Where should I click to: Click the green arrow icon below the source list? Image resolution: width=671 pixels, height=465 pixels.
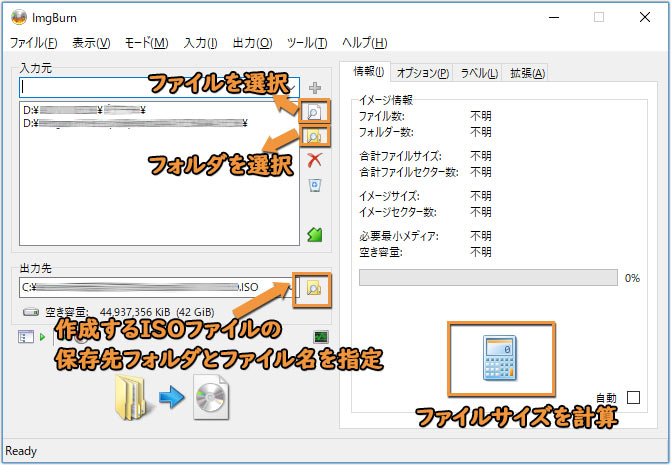(x=315, y=234)
